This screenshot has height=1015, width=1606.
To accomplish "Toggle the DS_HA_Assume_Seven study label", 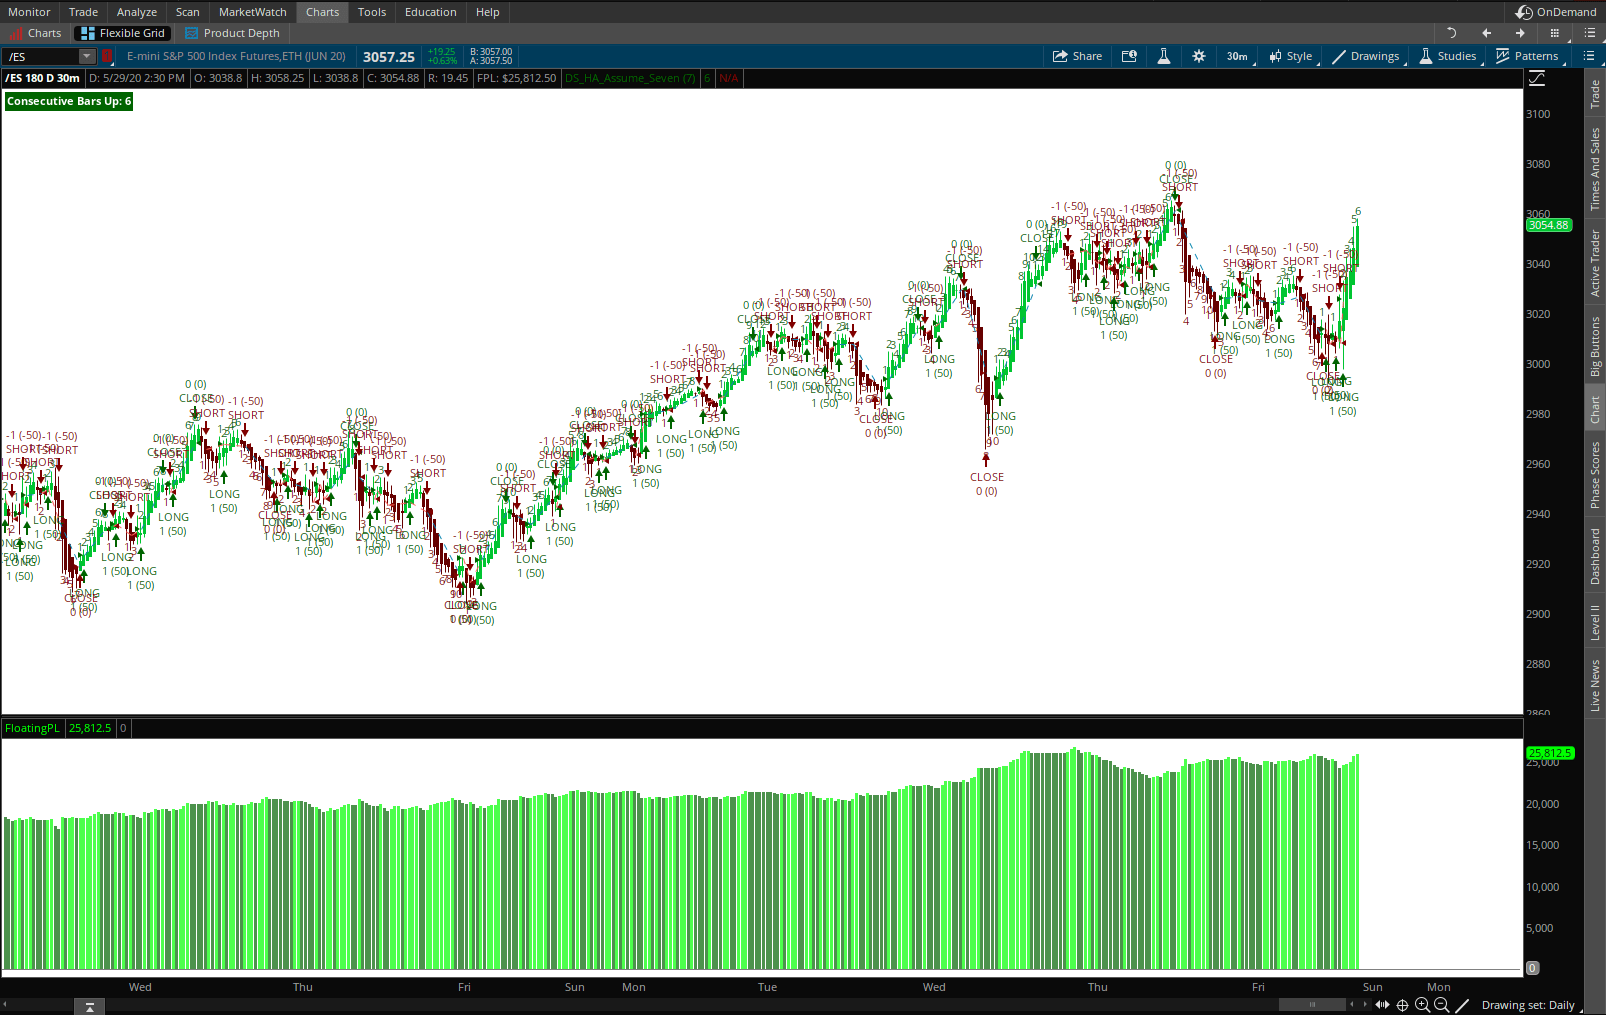I will point(629,78).
